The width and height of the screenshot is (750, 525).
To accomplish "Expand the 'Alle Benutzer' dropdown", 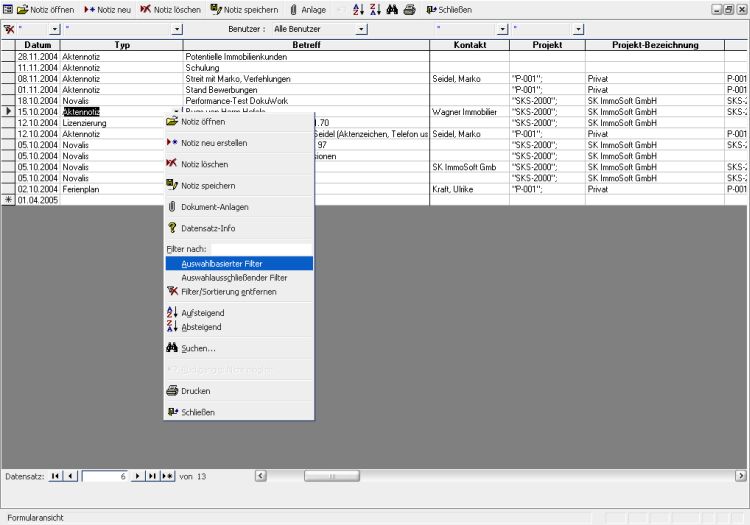I will click(x=360, y=29).
